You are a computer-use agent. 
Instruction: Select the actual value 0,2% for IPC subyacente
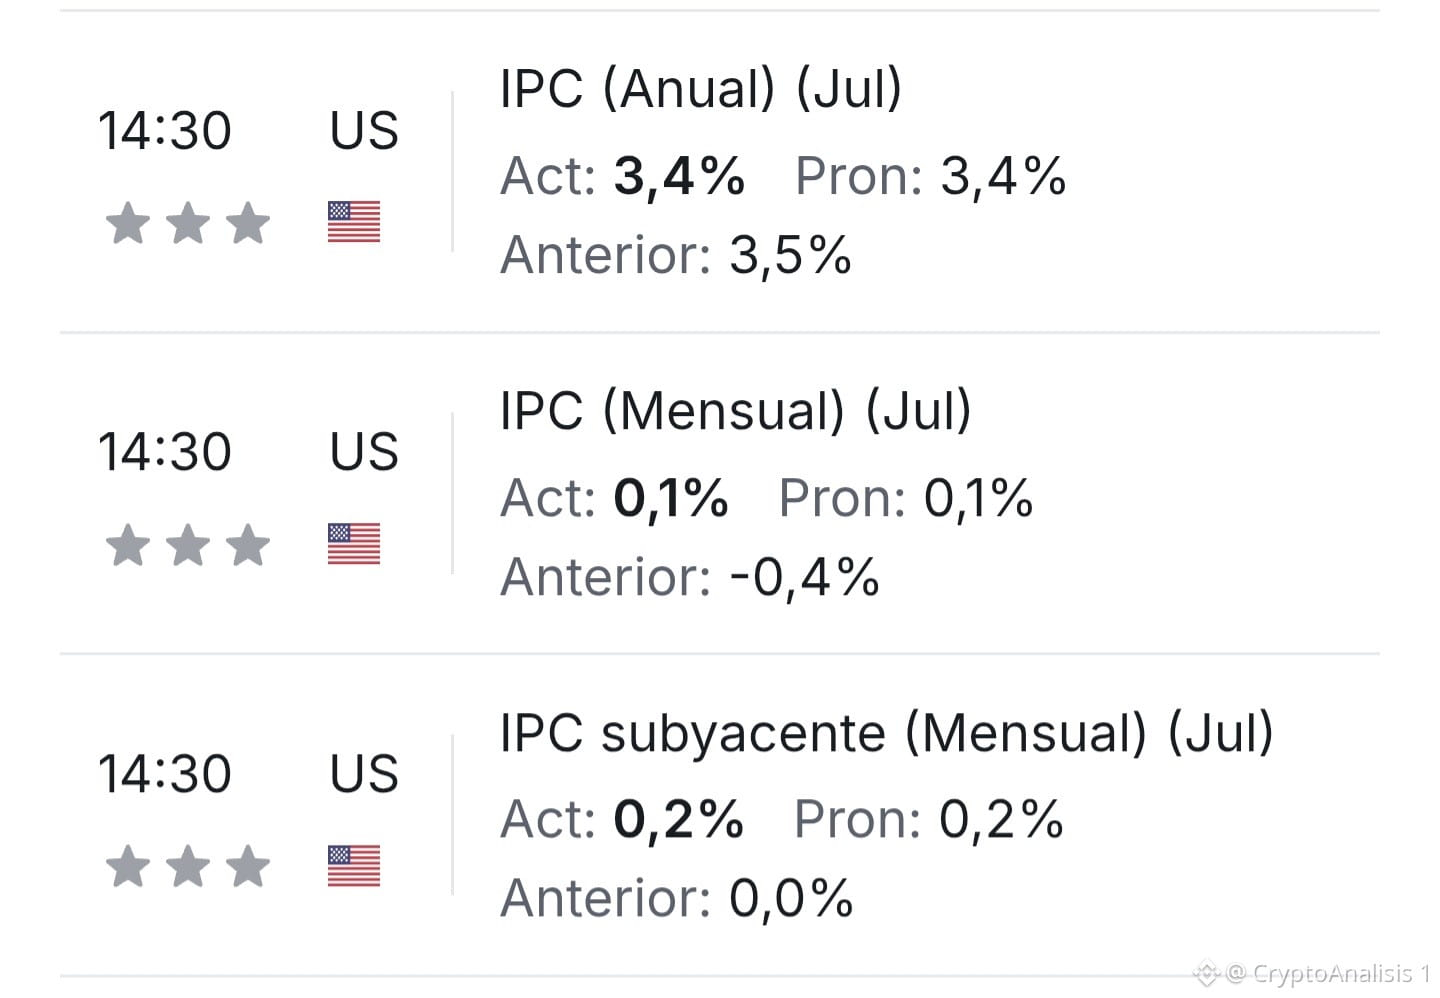coord(678,820)
